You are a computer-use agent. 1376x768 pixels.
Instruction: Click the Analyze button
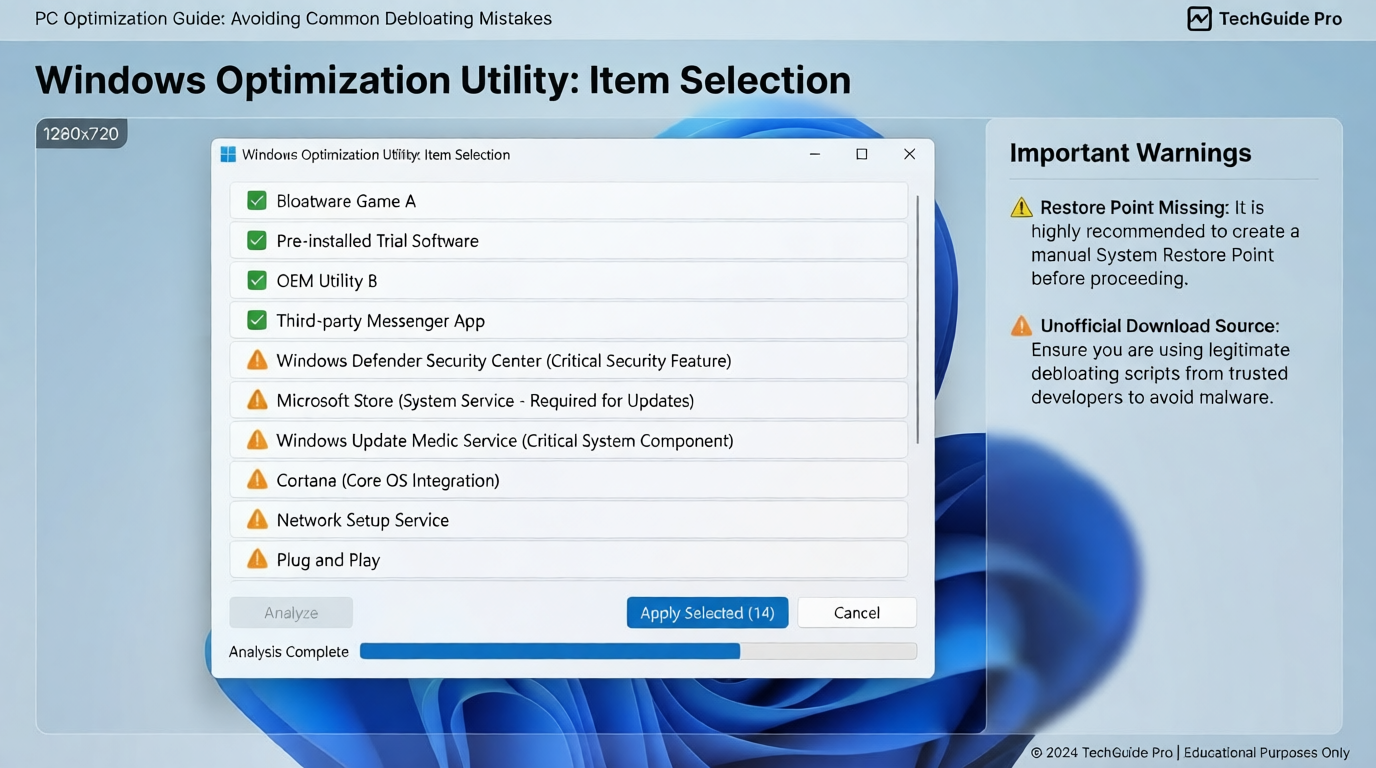[291, 613]
